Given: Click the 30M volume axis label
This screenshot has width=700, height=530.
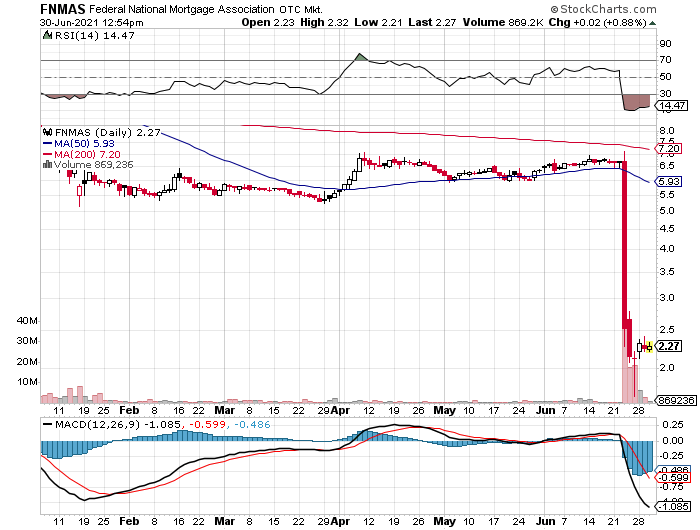Looking at the screenshot, I should pyautogui.click(x=27, y=341).
